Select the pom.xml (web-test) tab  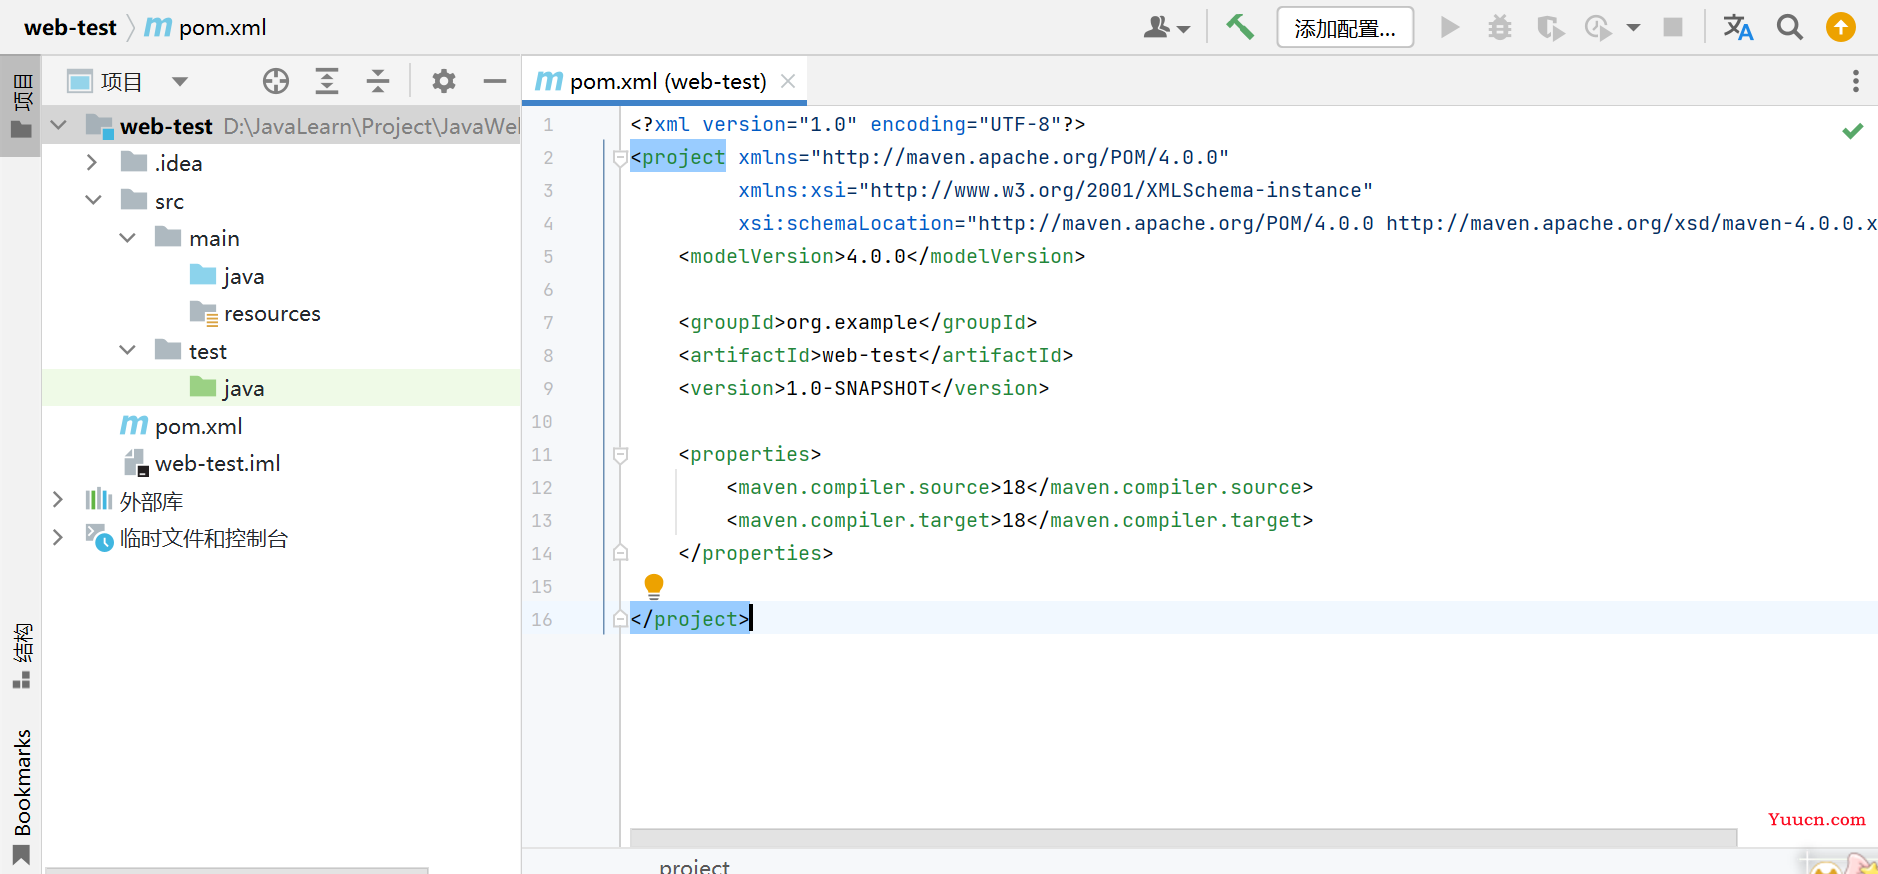[664, 81]
